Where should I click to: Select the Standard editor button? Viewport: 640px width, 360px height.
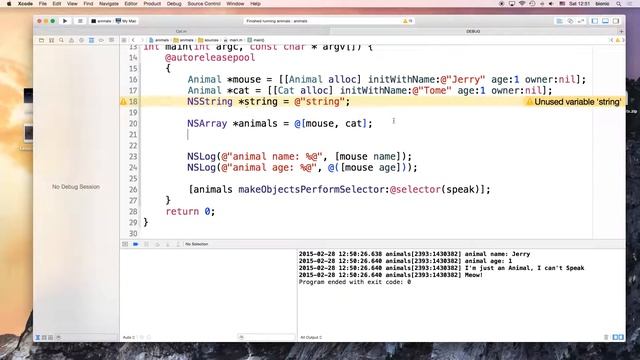(x=560, y=21)
